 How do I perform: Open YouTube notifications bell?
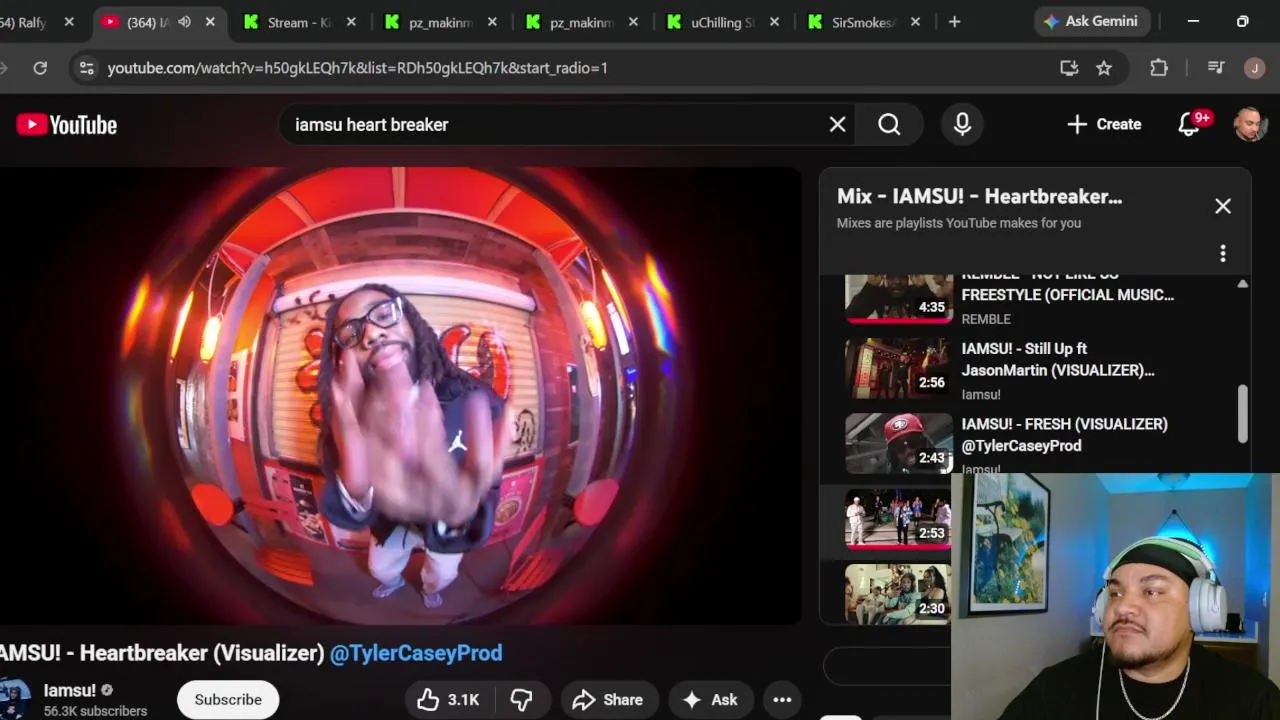click(1189, 124)
